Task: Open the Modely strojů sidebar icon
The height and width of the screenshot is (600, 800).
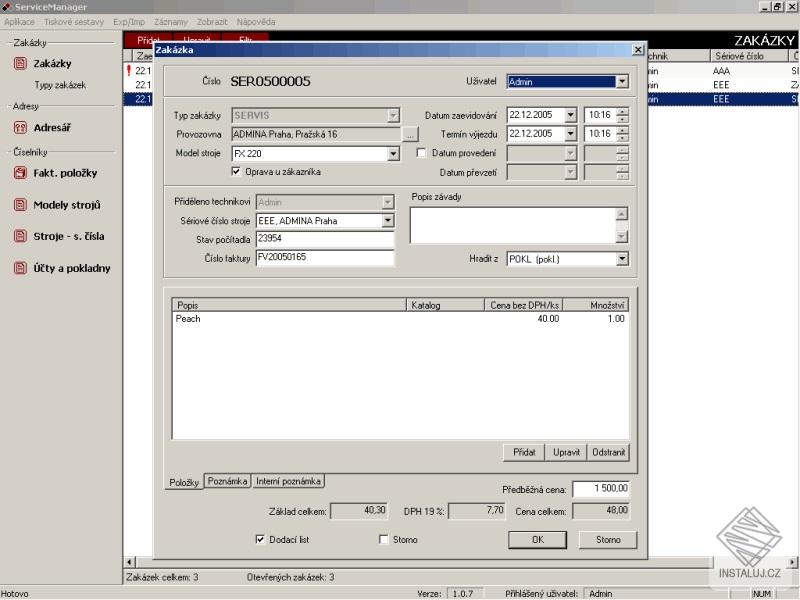Action: [20, 205]
